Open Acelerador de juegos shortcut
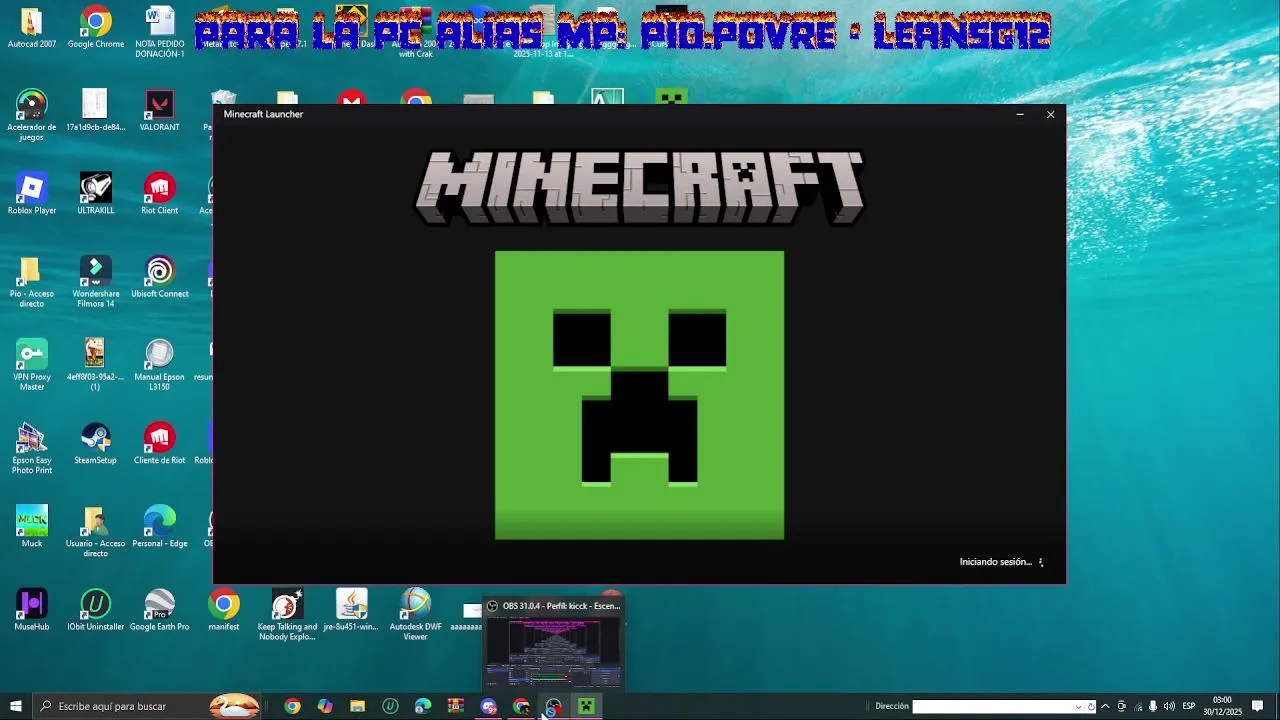This screenshot has width=1280, height=720. coord(32,115)
